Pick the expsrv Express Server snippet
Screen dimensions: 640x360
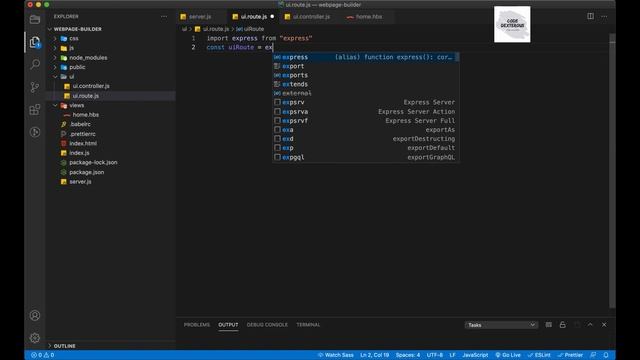point(366,102)
